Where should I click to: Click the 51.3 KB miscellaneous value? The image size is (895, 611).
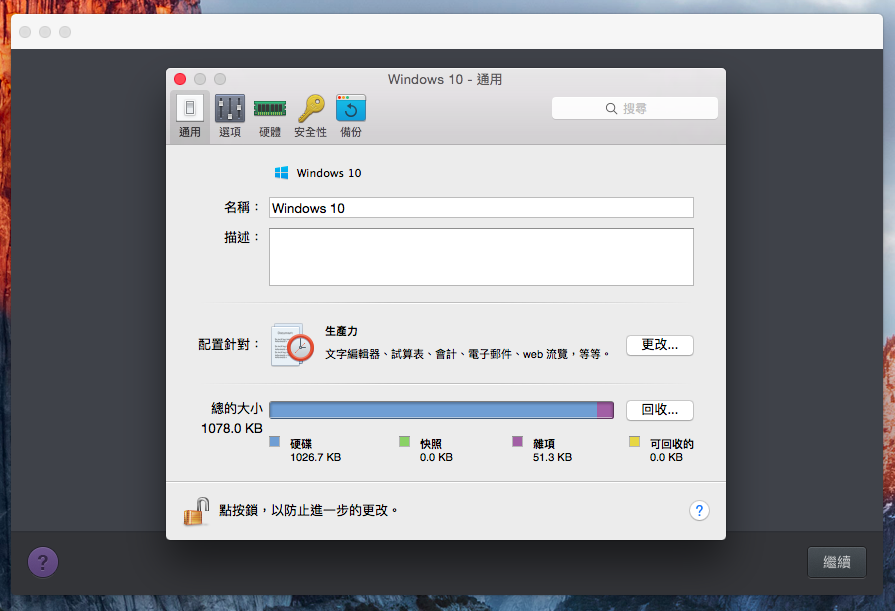coord(553,457)
